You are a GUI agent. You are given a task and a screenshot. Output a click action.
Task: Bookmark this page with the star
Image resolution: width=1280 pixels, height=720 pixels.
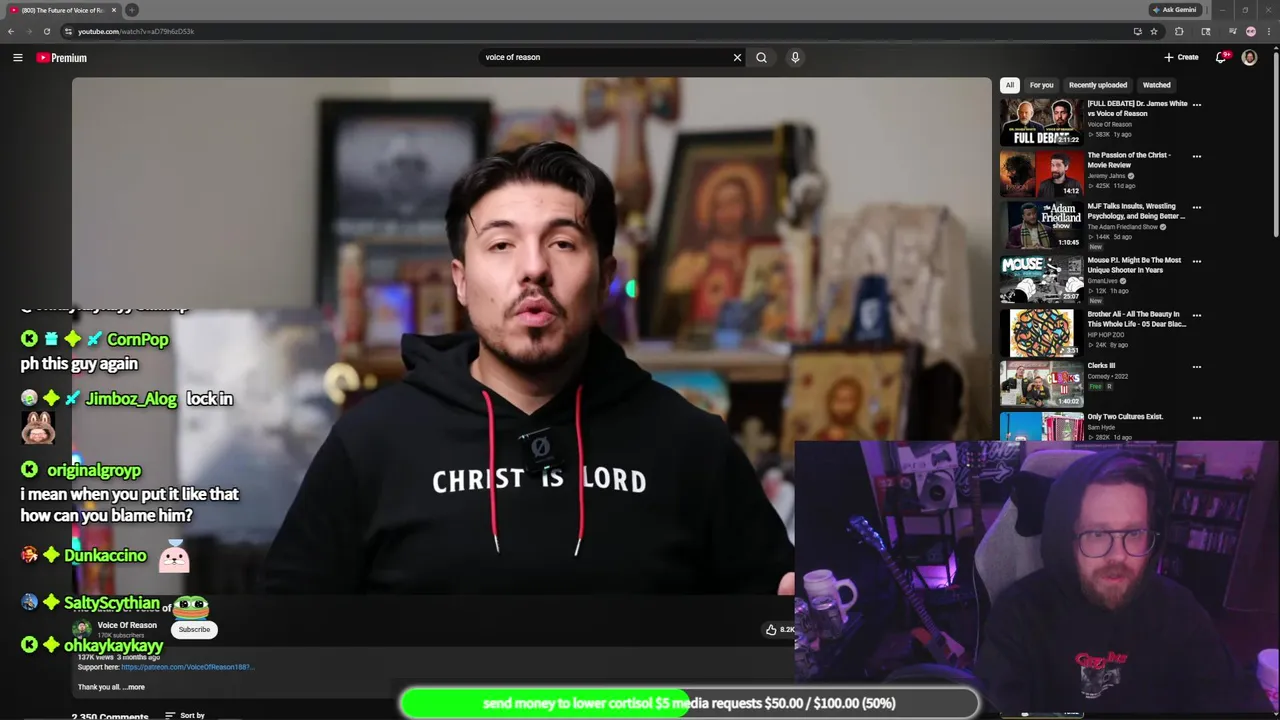click(x=1154, y=31)
